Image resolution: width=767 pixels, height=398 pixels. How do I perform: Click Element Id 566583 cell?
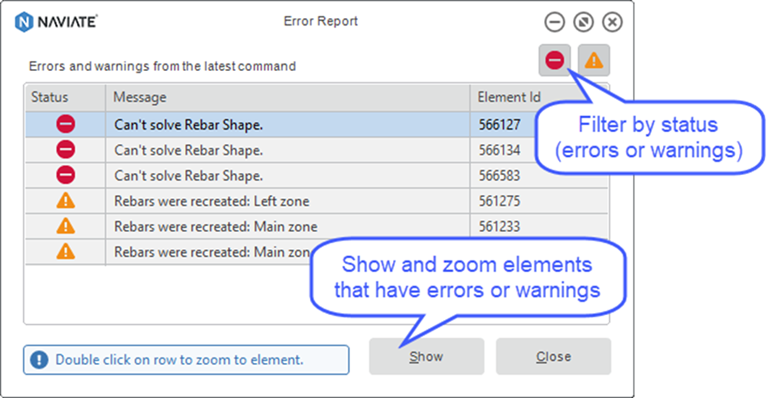coord(499,176)
